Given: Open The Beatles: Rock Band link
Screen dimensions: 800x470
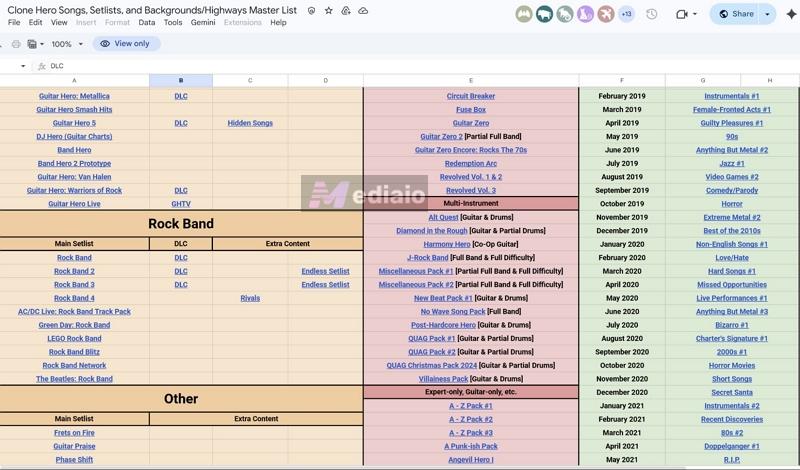Looking at the screenshot, I should point(74,379).
